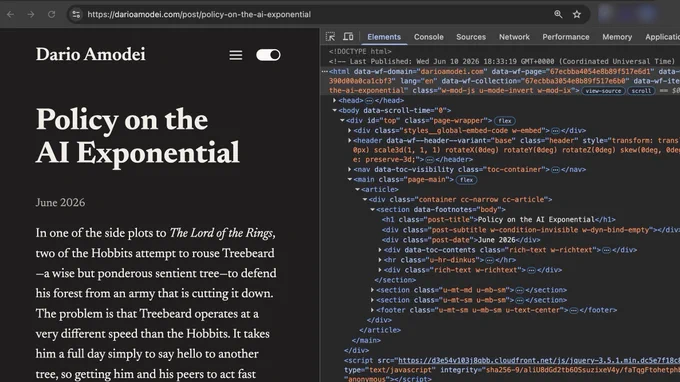Collapse the article element node
The image size is (680, 382).
[x=357, y=189]
